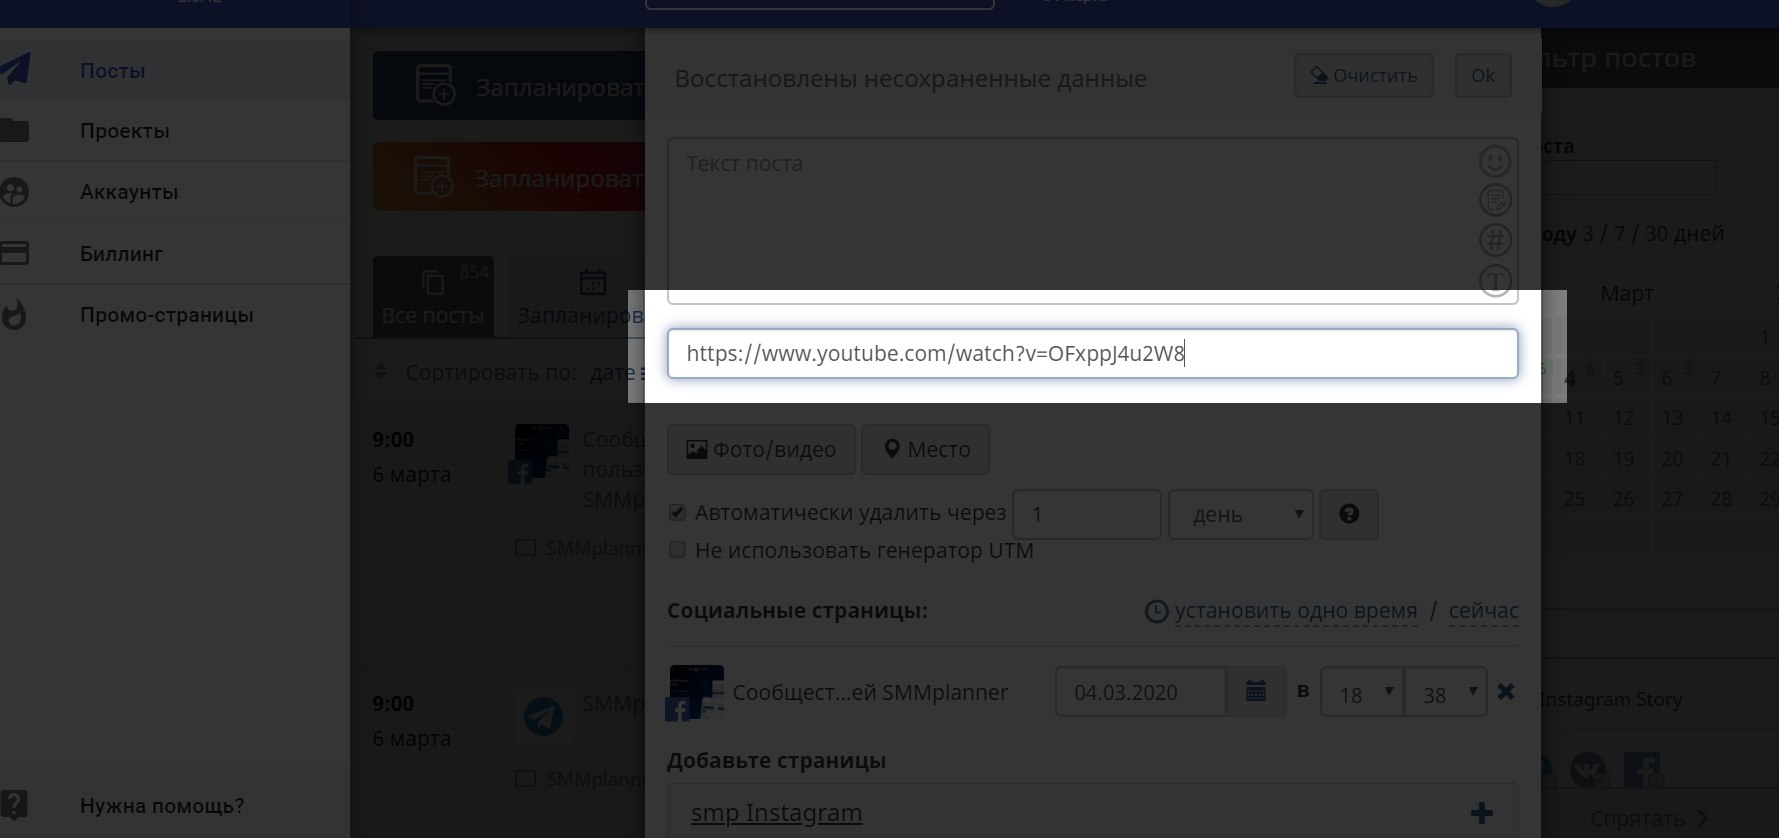Screen dimensions: 1779x838
Task: Click the VK icon in the filter panel
Action: tap(1588, 770)
